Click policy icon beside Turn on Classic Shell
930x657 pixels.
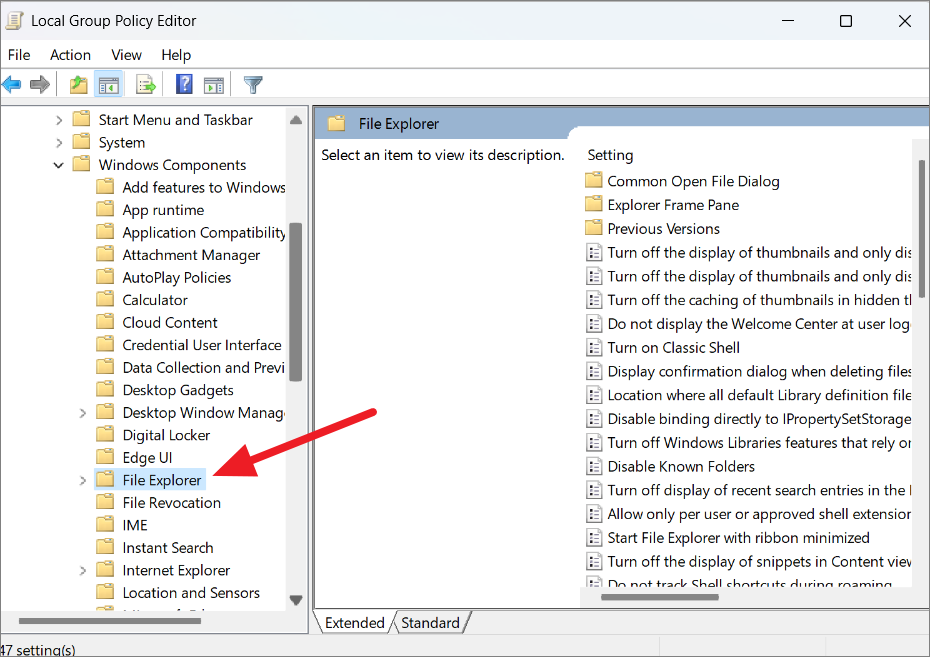coord(594,347)
